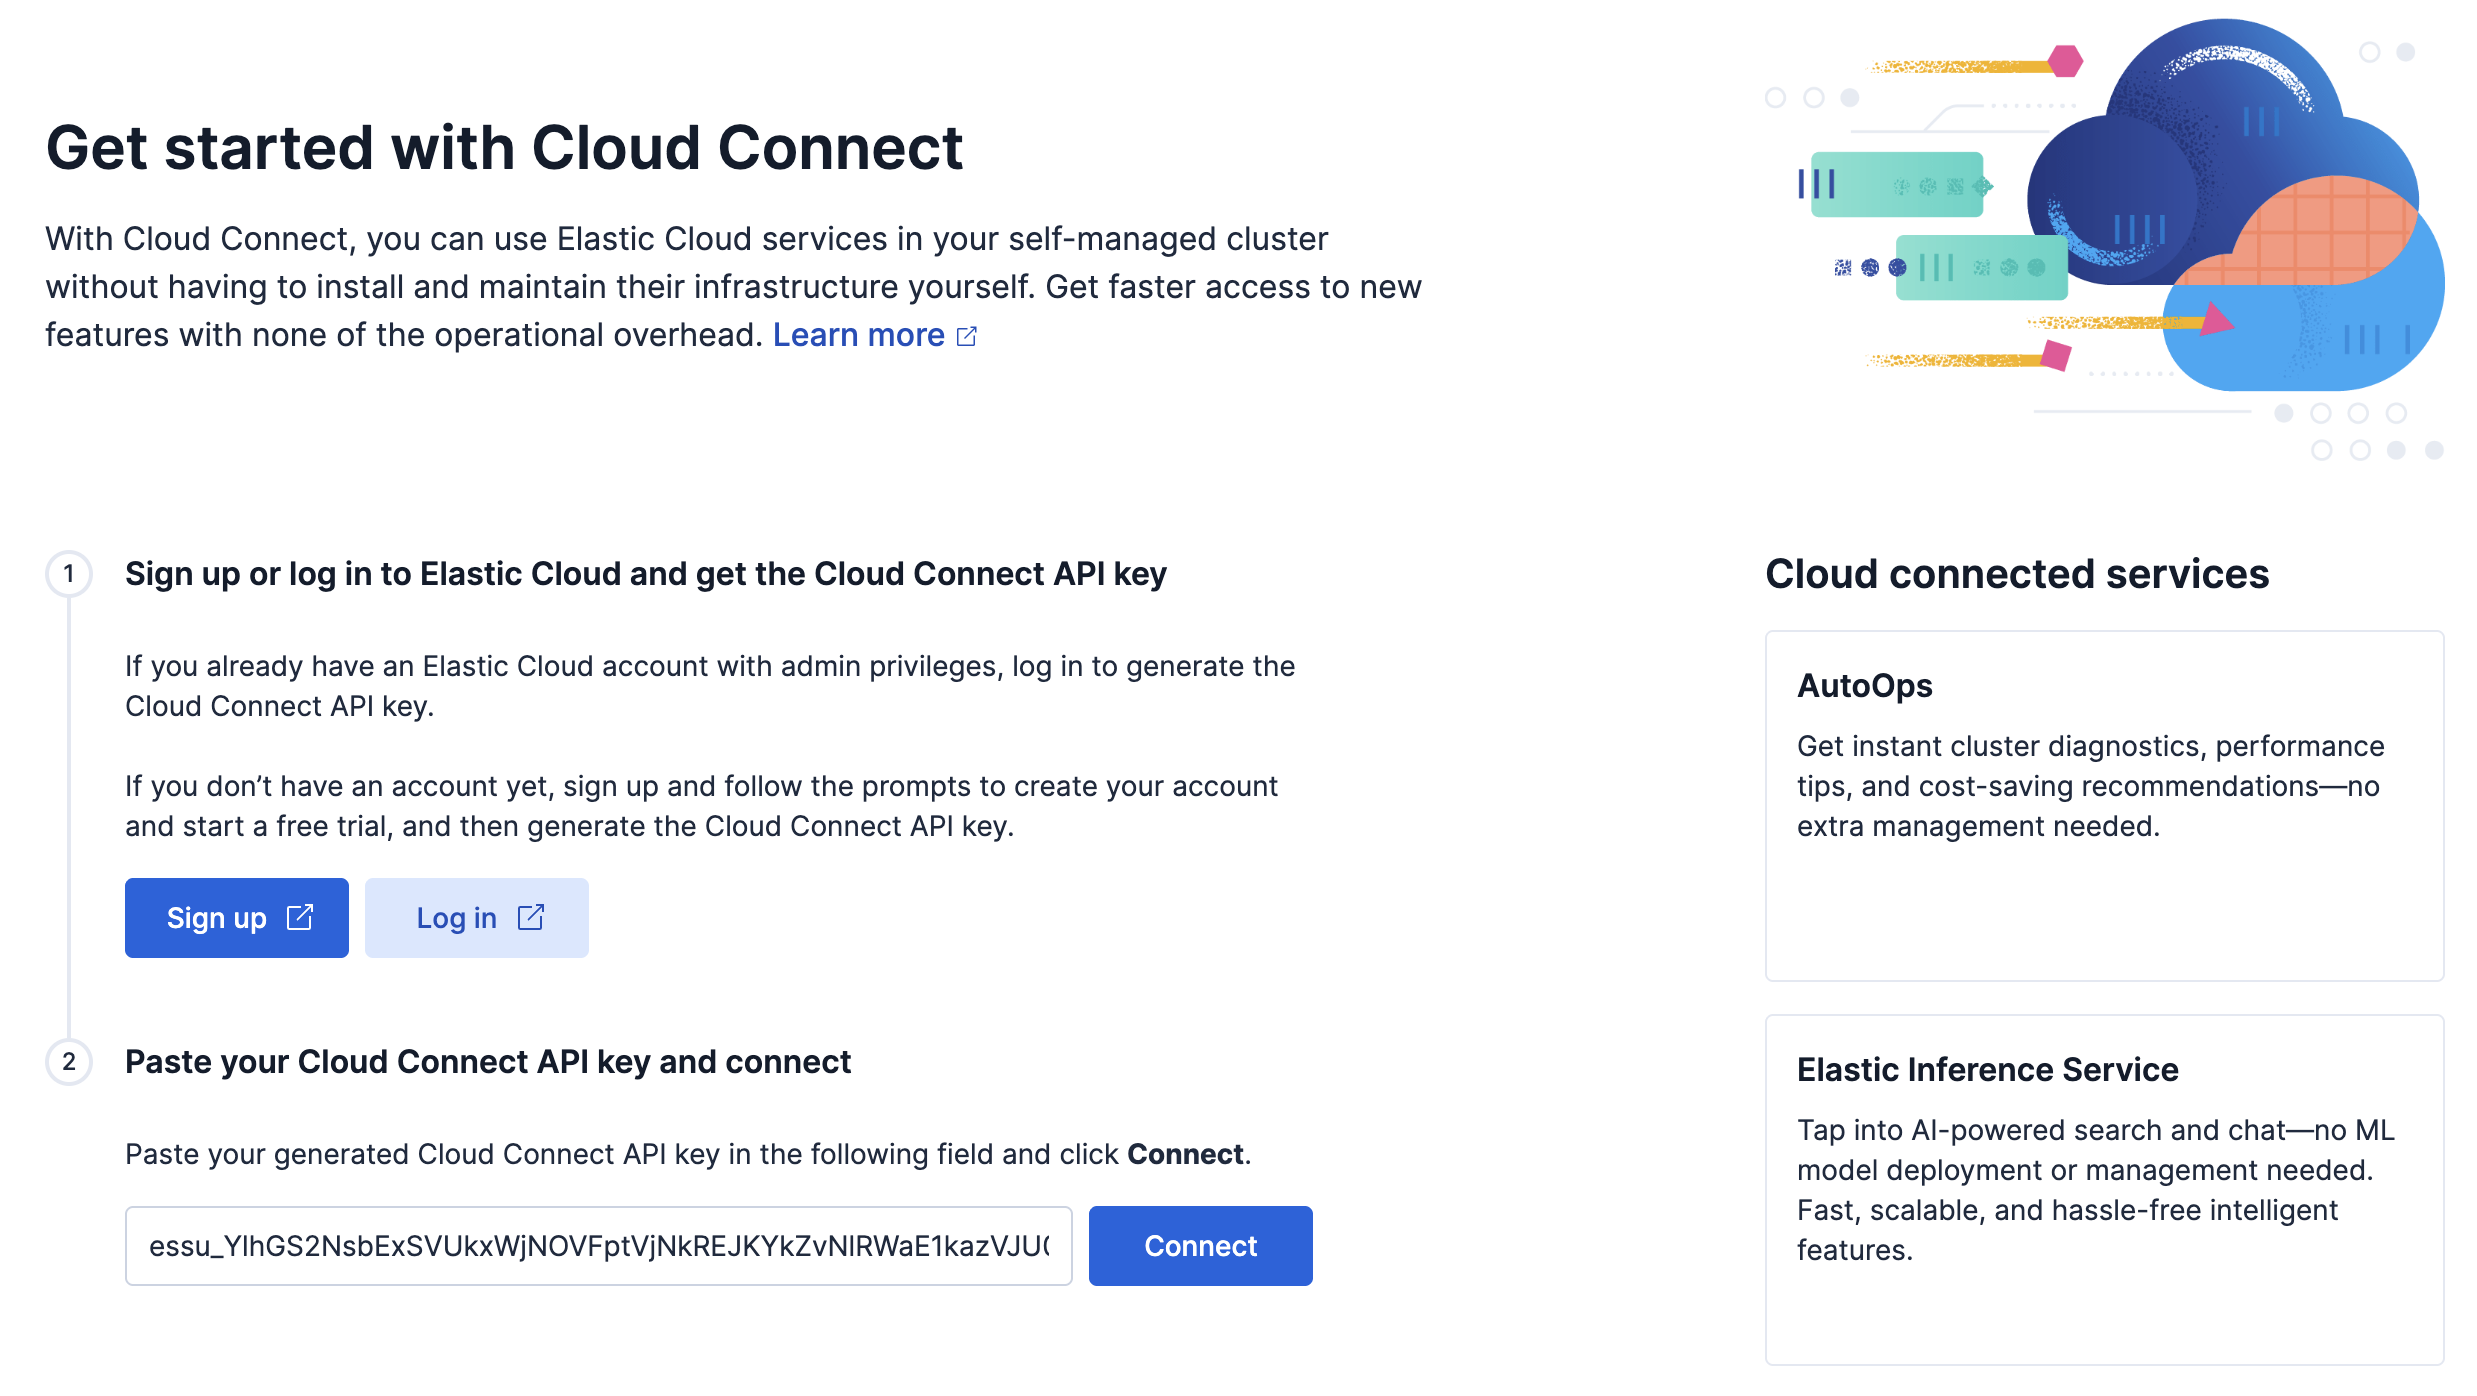Open the Learn more link
Screen dimensions: 2477x1396
tap(859, 335)
